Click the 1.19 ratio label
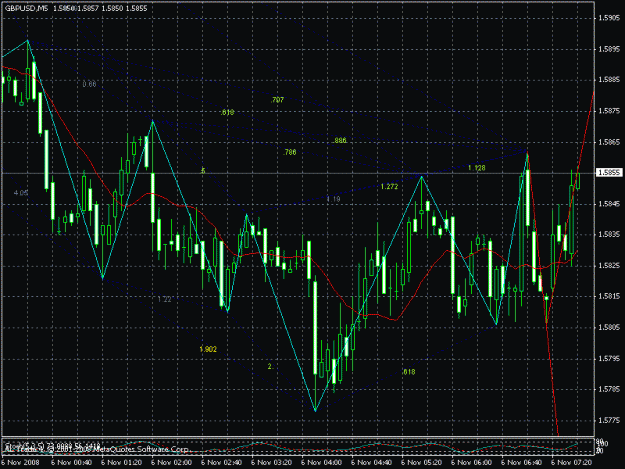Image resolution: width=625 pixels, height=469 pixels. 333,199
